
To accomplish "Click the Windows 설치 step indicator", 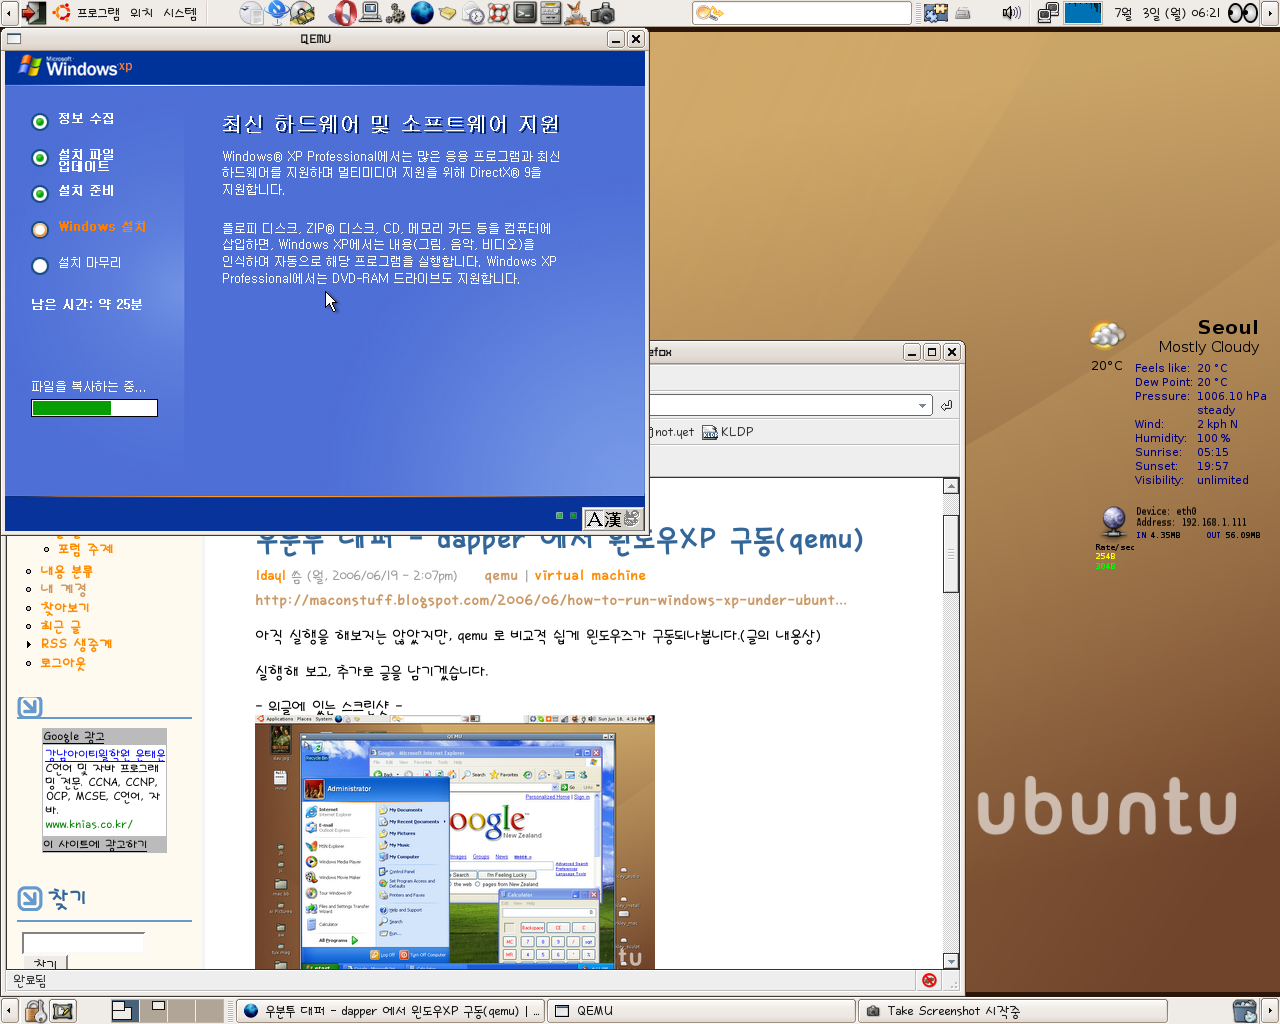I will 40,230.
